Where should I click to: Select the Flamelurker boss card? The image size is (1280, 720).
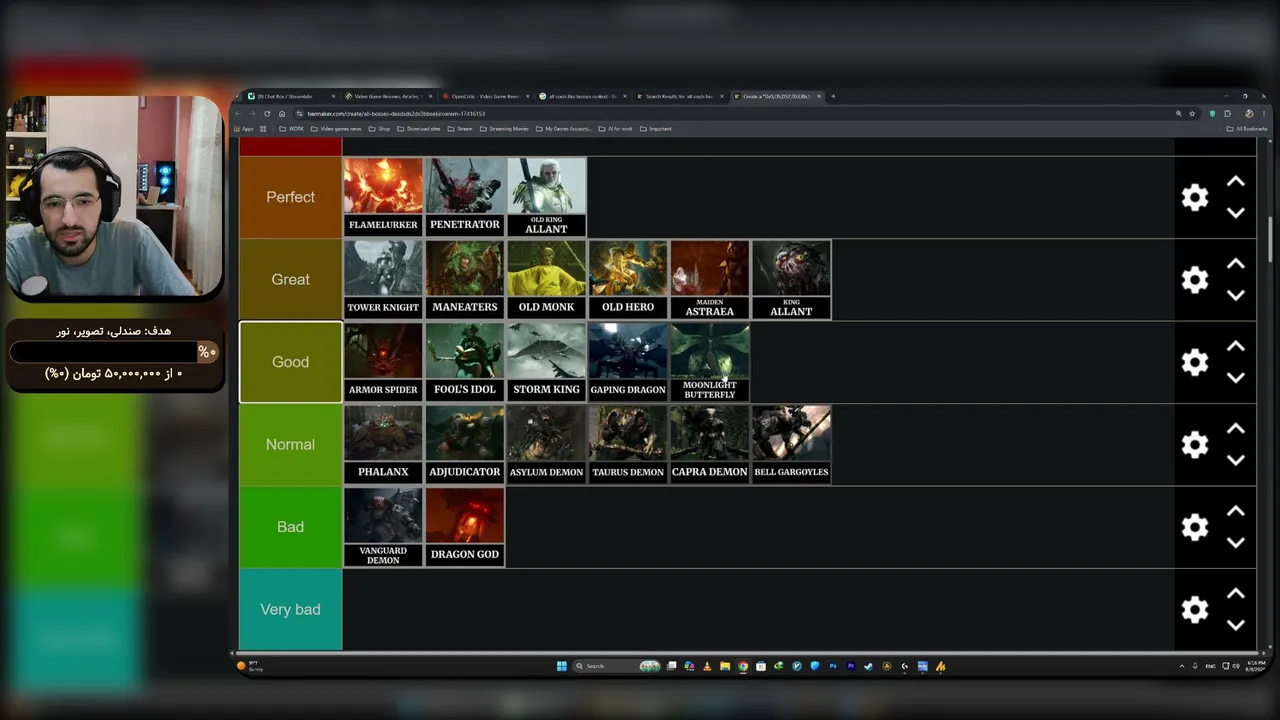point(383,197)
